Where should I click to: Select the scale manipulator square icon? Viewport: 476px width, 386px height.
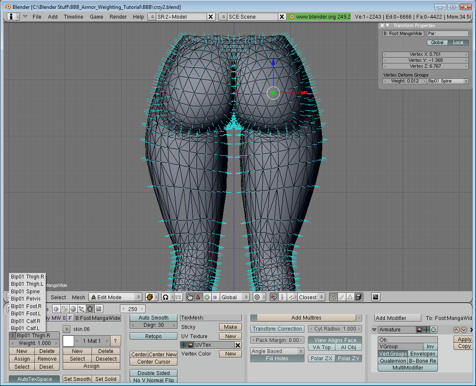(x=215, y=297)
